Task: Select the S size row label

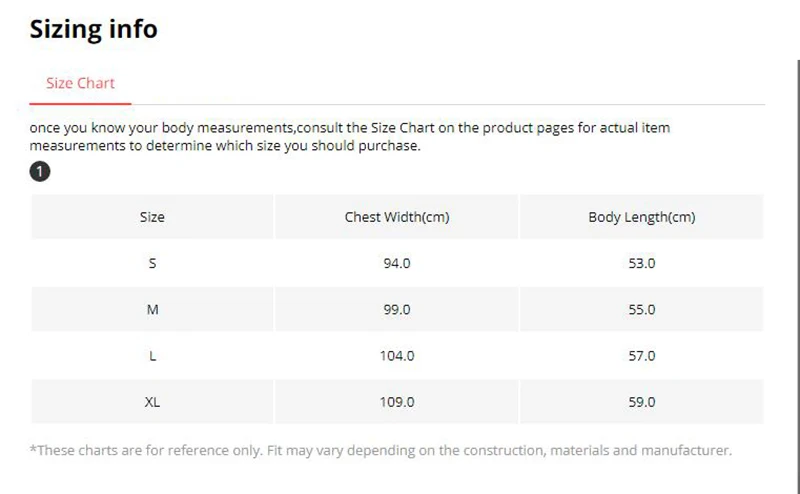Action: [152, 263]
